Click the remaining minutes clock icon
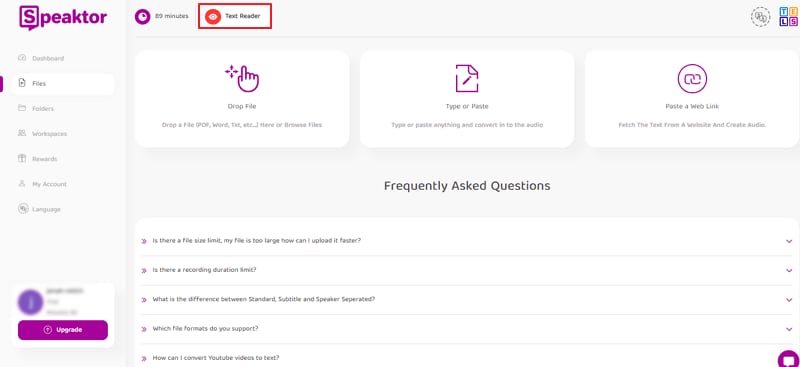 click(142, 16)
